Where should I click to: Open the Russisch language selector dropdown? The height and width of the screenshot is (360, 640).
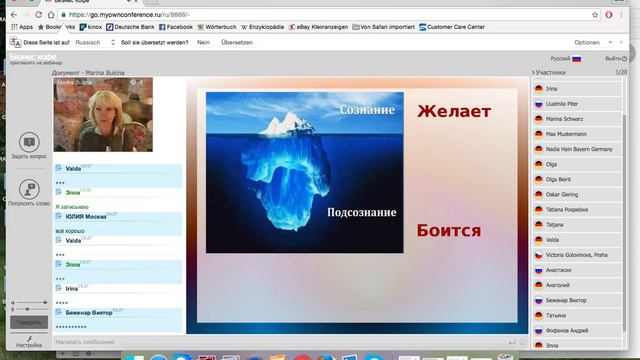(95, 42)
